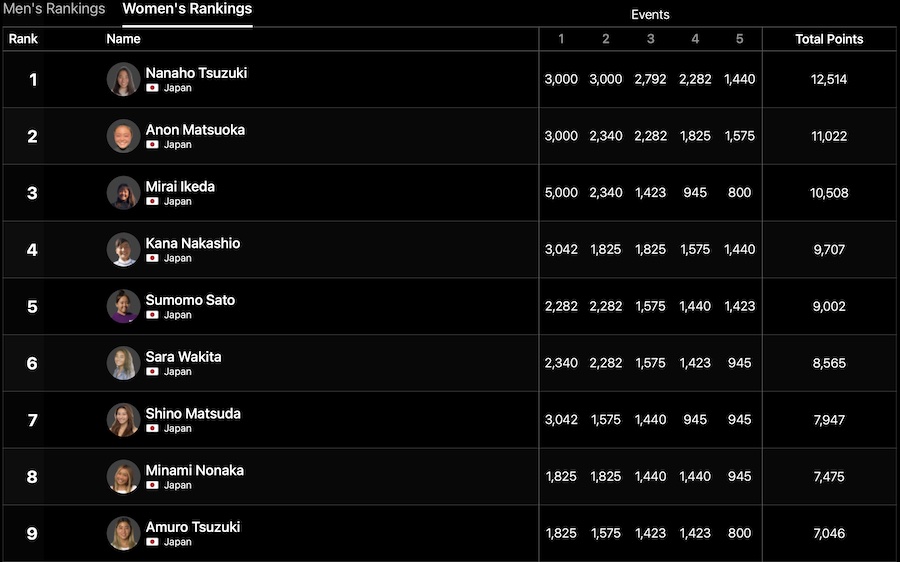Click the Japan flag beside Minami Nonaka
The height and width of the screenshot is (562, 900).
[153, 485]
